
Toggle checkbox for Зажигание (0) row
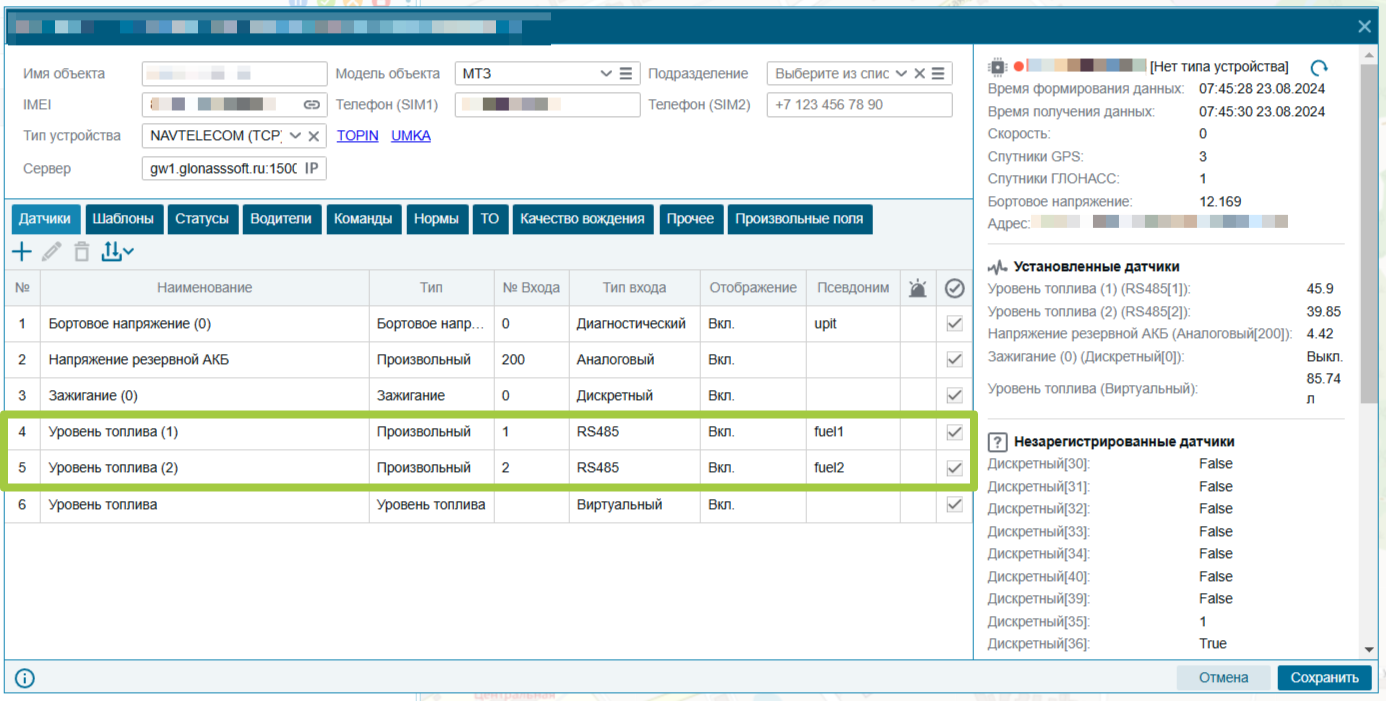click(954, 396)
